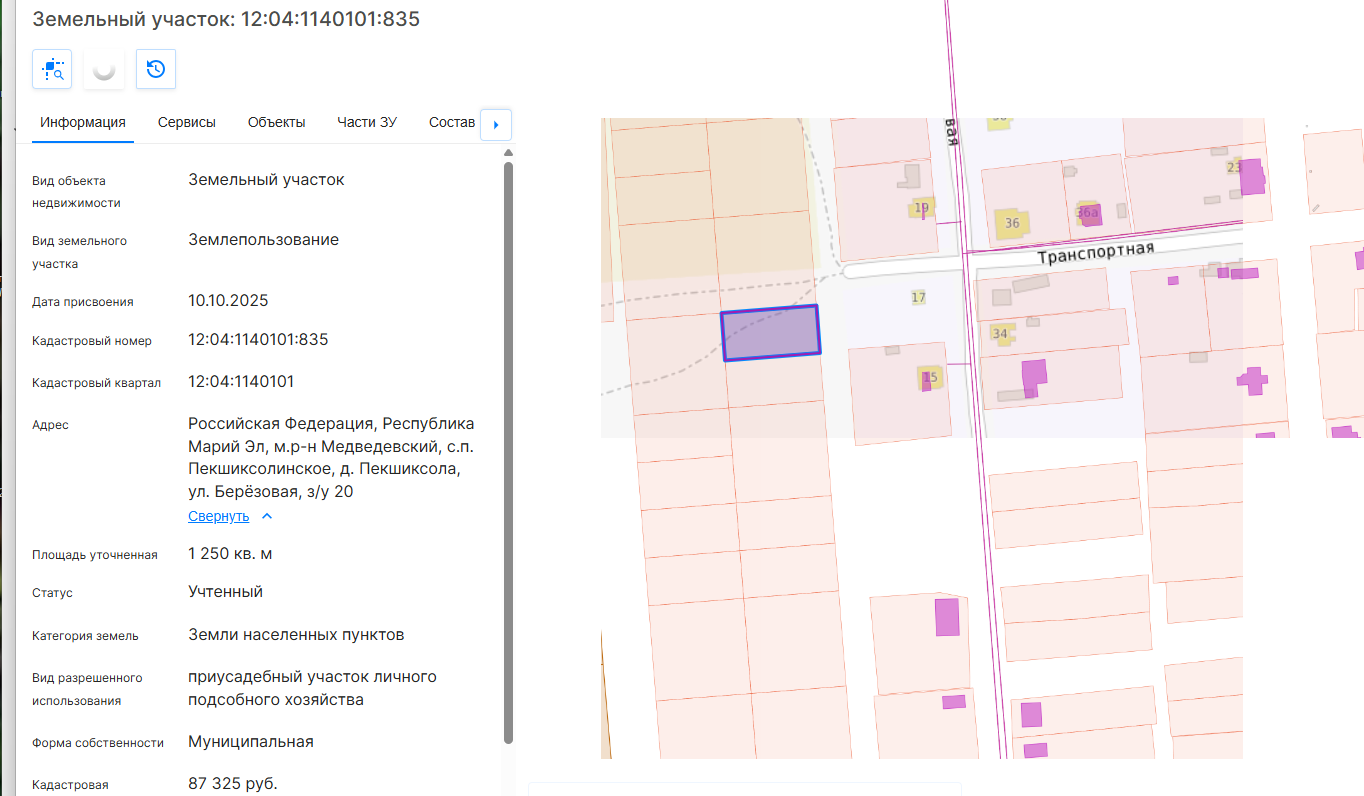Click the Площадь уточненная field label
Viewport: 1364px width, 796px height.
pos(95,555)
